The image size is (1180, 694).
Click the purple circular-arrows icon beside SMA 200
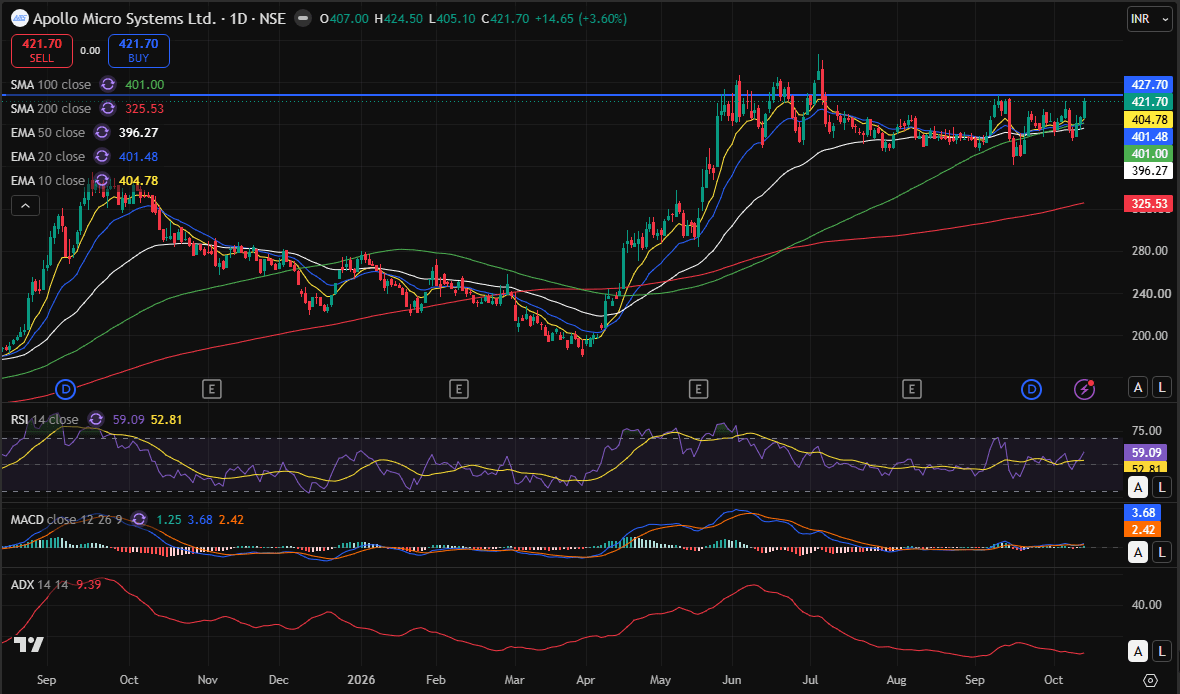108,108
